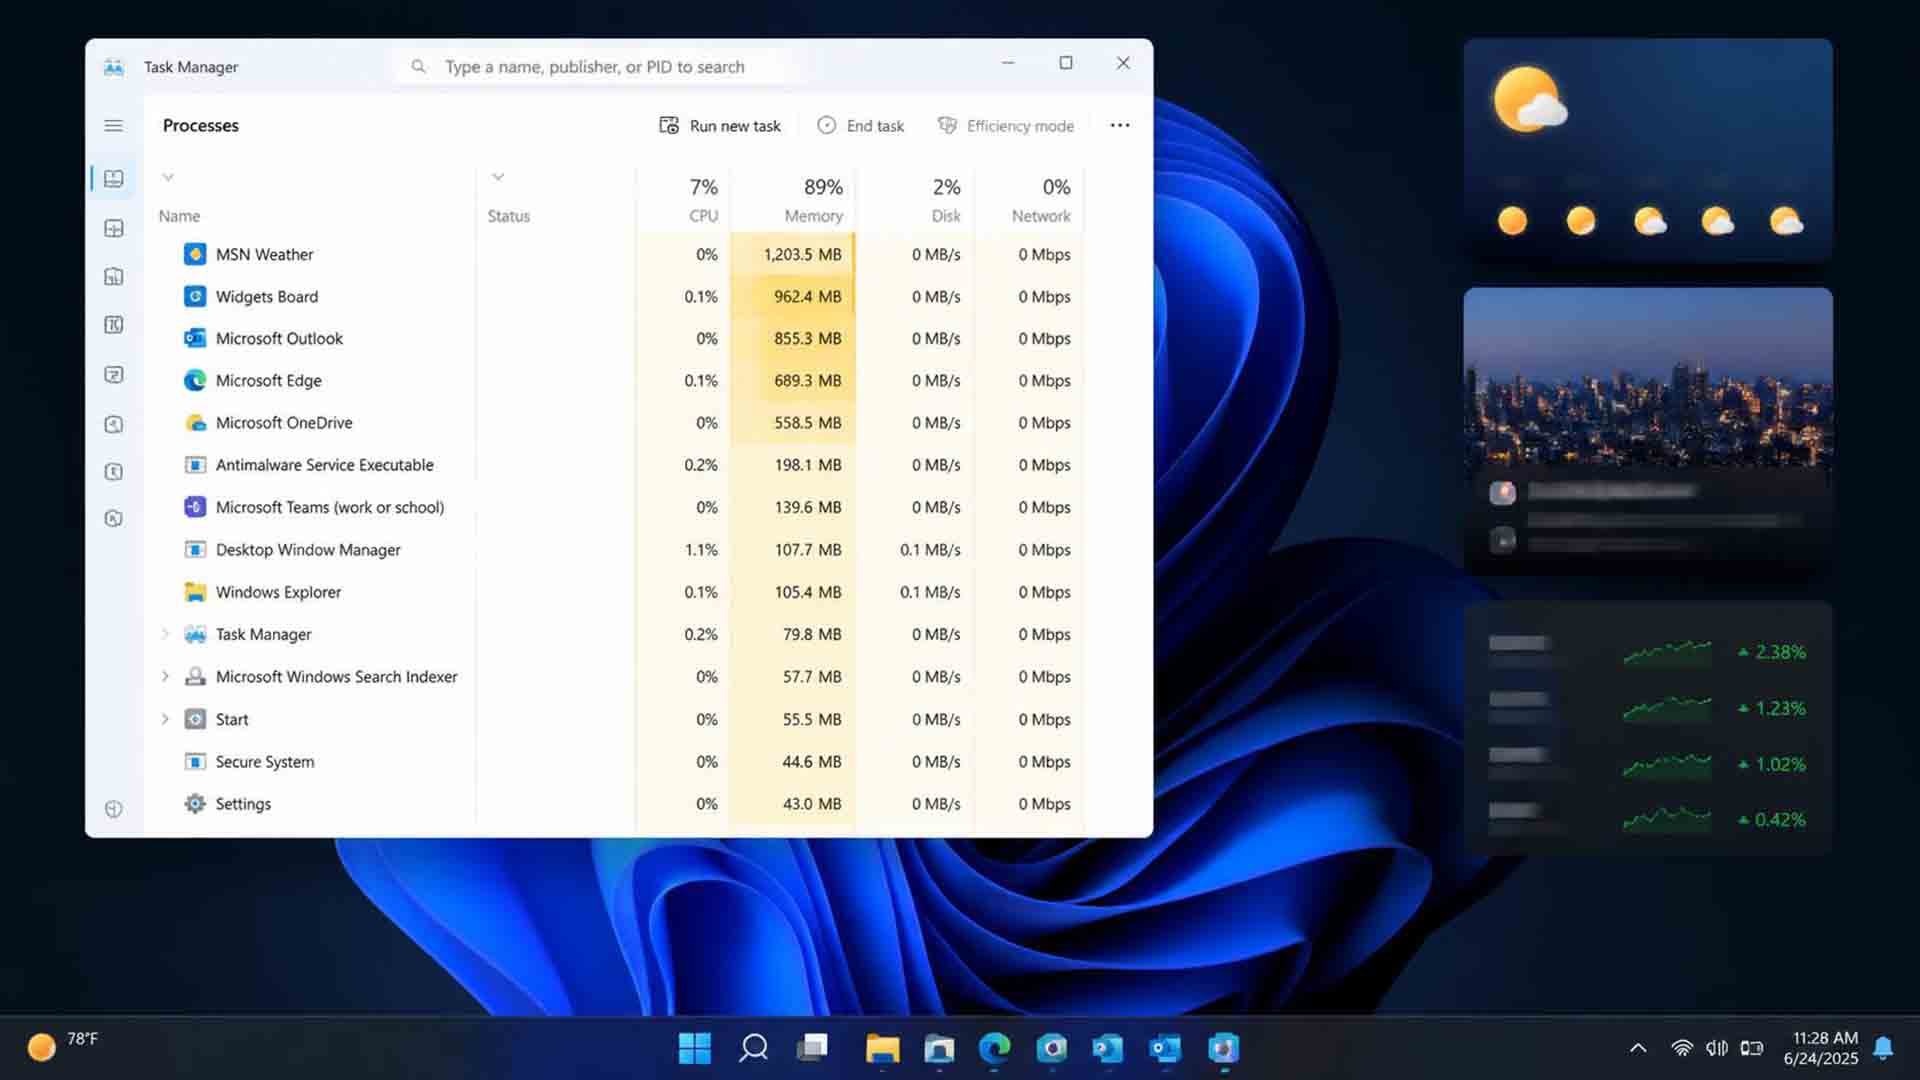Click the 1.23% stock entry in widget

1648,707
